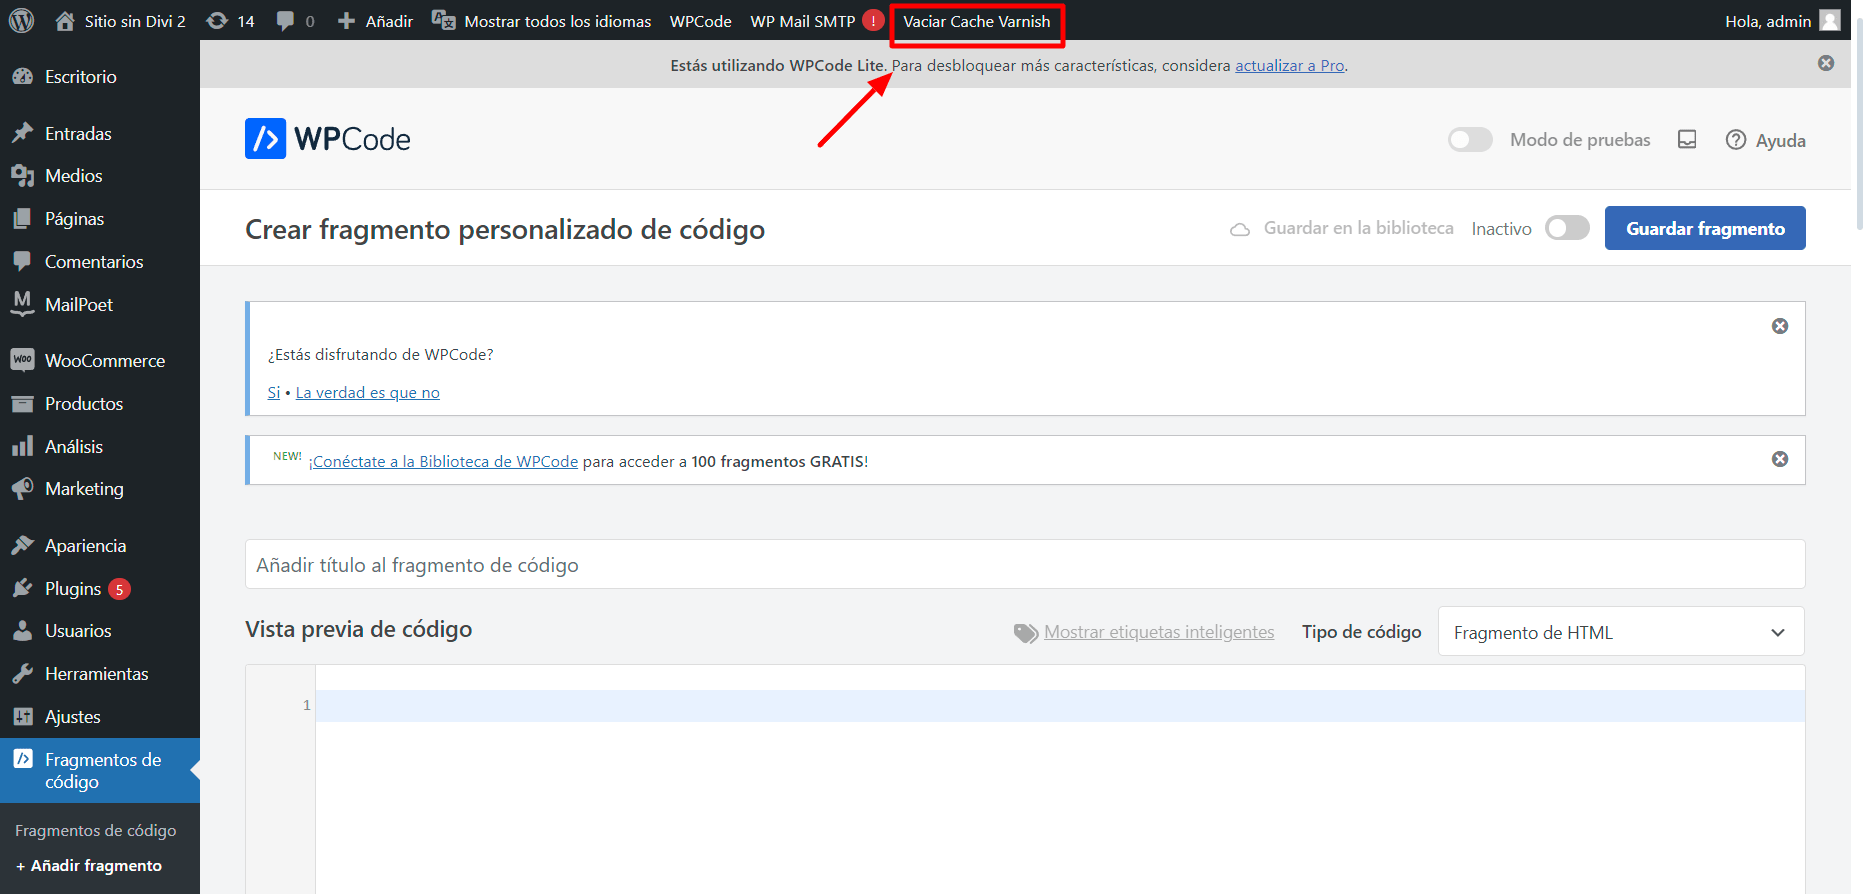Click the Plugins update count badge 5

(119, 589)
